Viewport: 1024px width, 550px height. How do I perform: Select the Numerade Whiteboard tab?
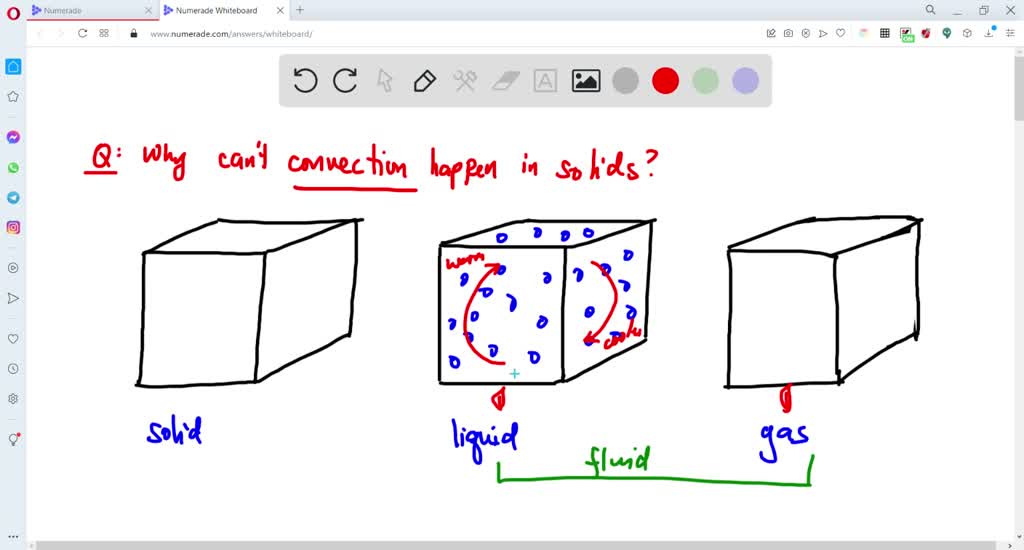coord(216,10)
